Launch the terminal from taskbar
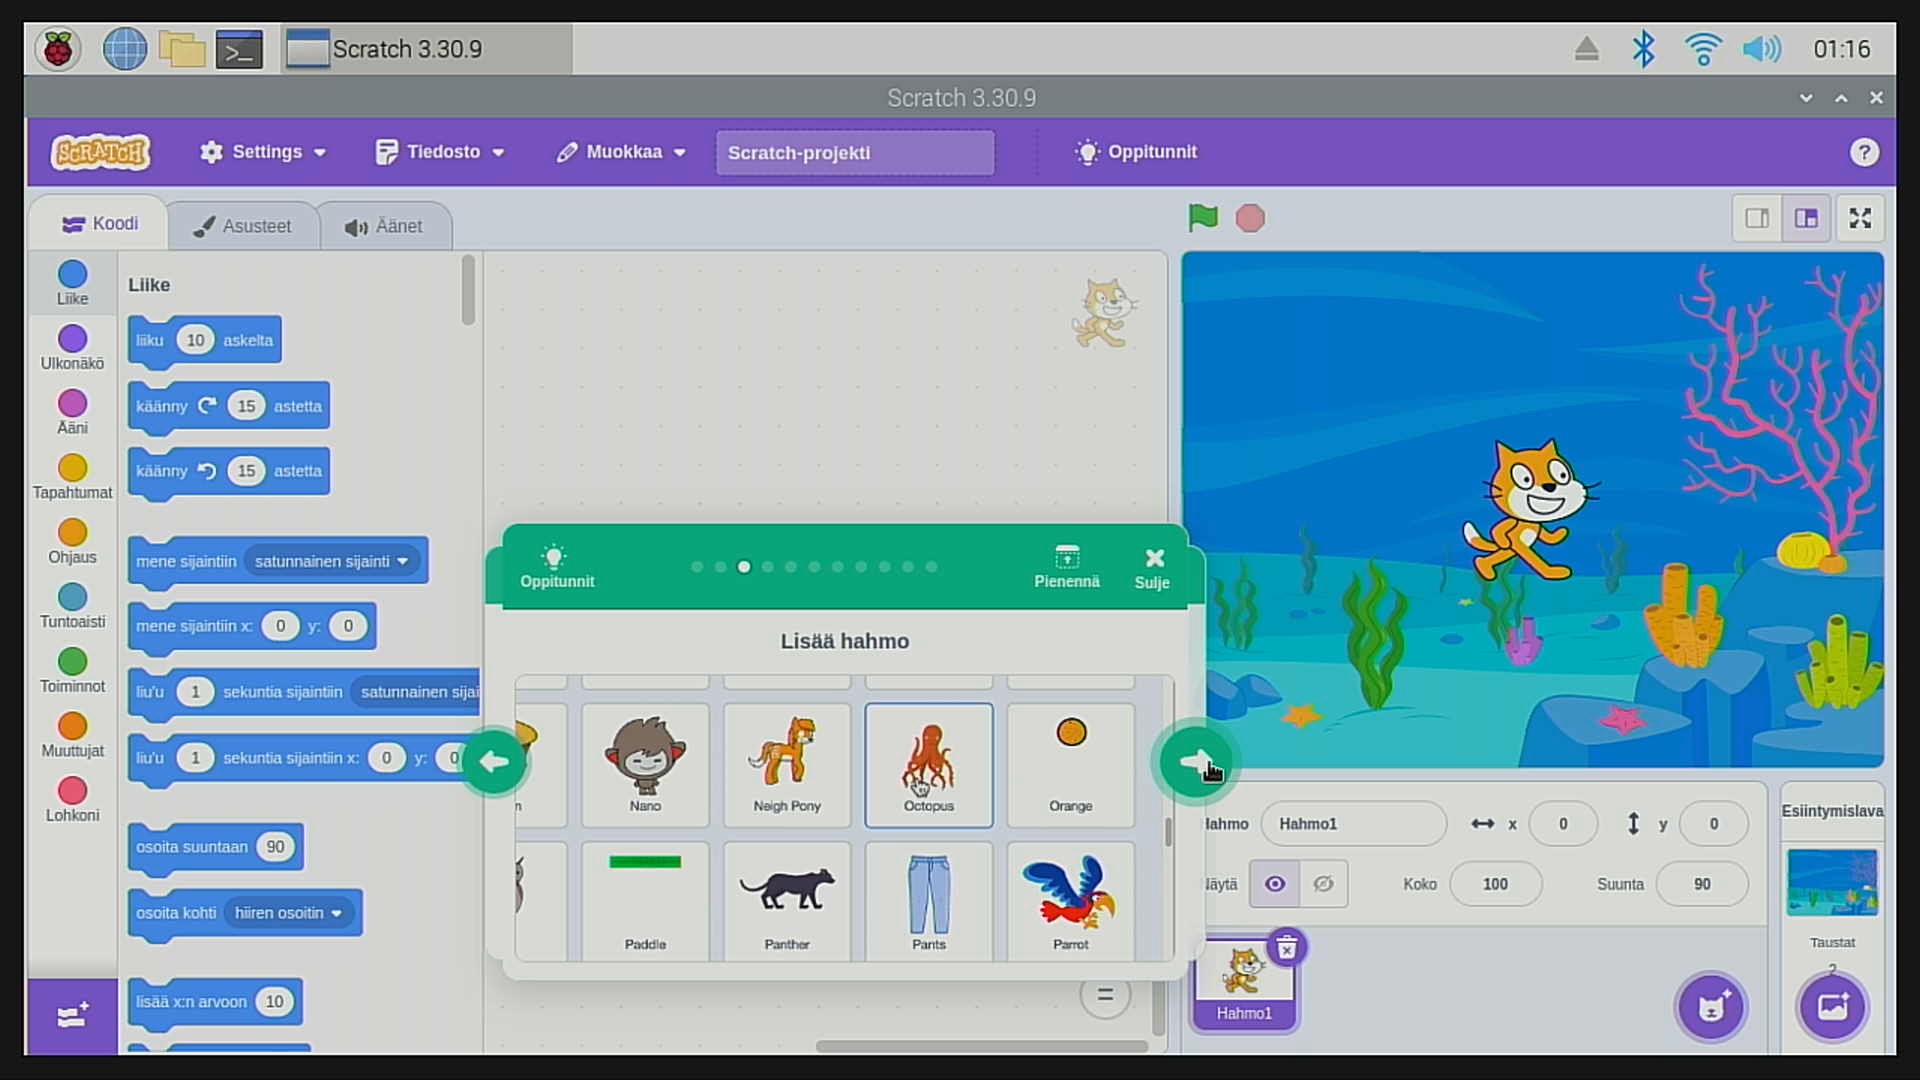 240,49
